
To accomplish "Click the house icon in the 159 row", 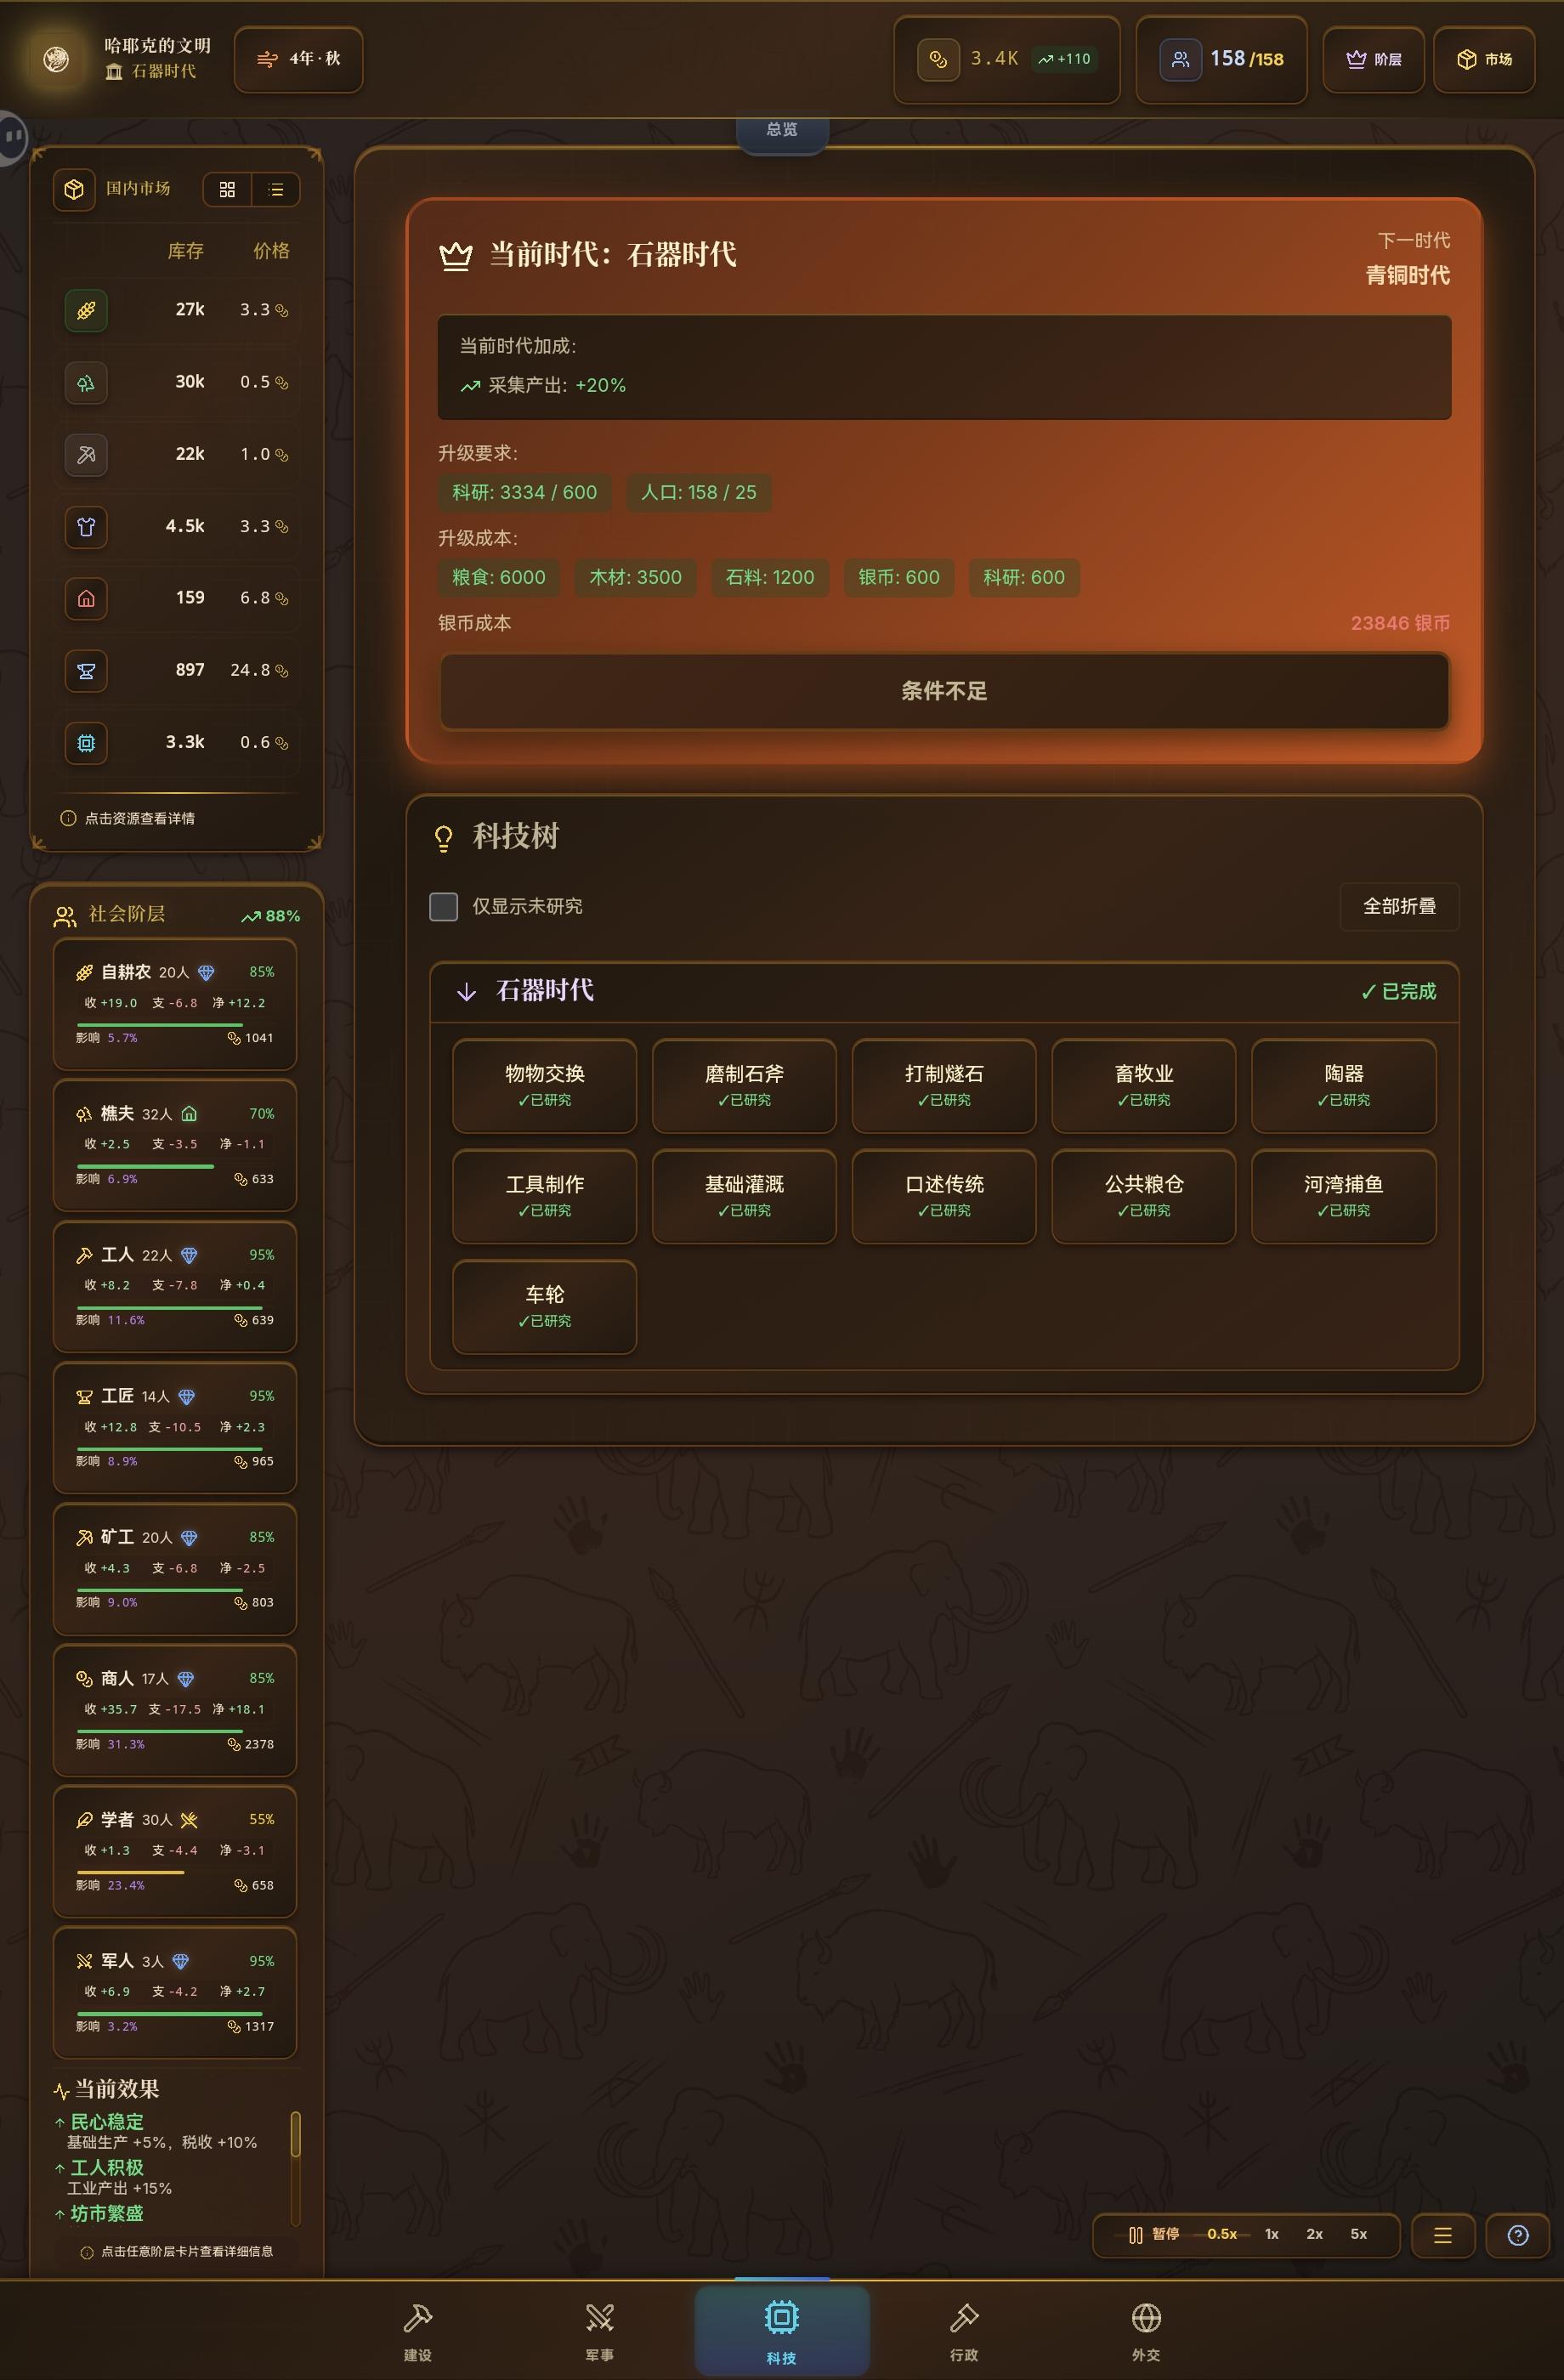I will [x=86, y=598].
